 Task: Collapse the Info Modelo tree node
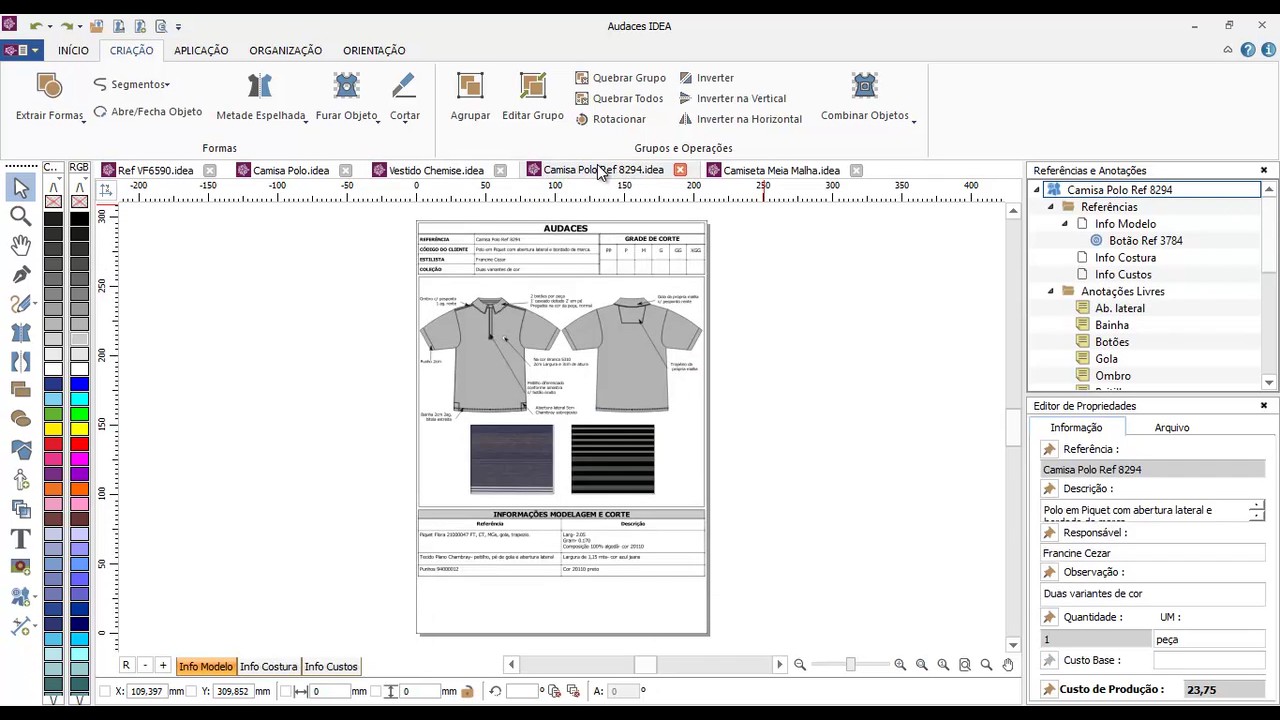[1064, 224]
